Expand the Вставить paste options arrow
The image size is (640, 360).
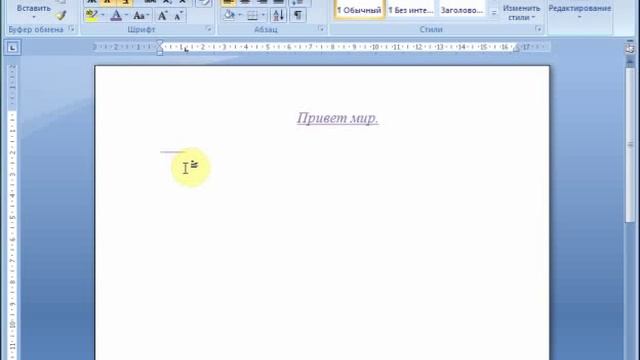pos(34,17)
